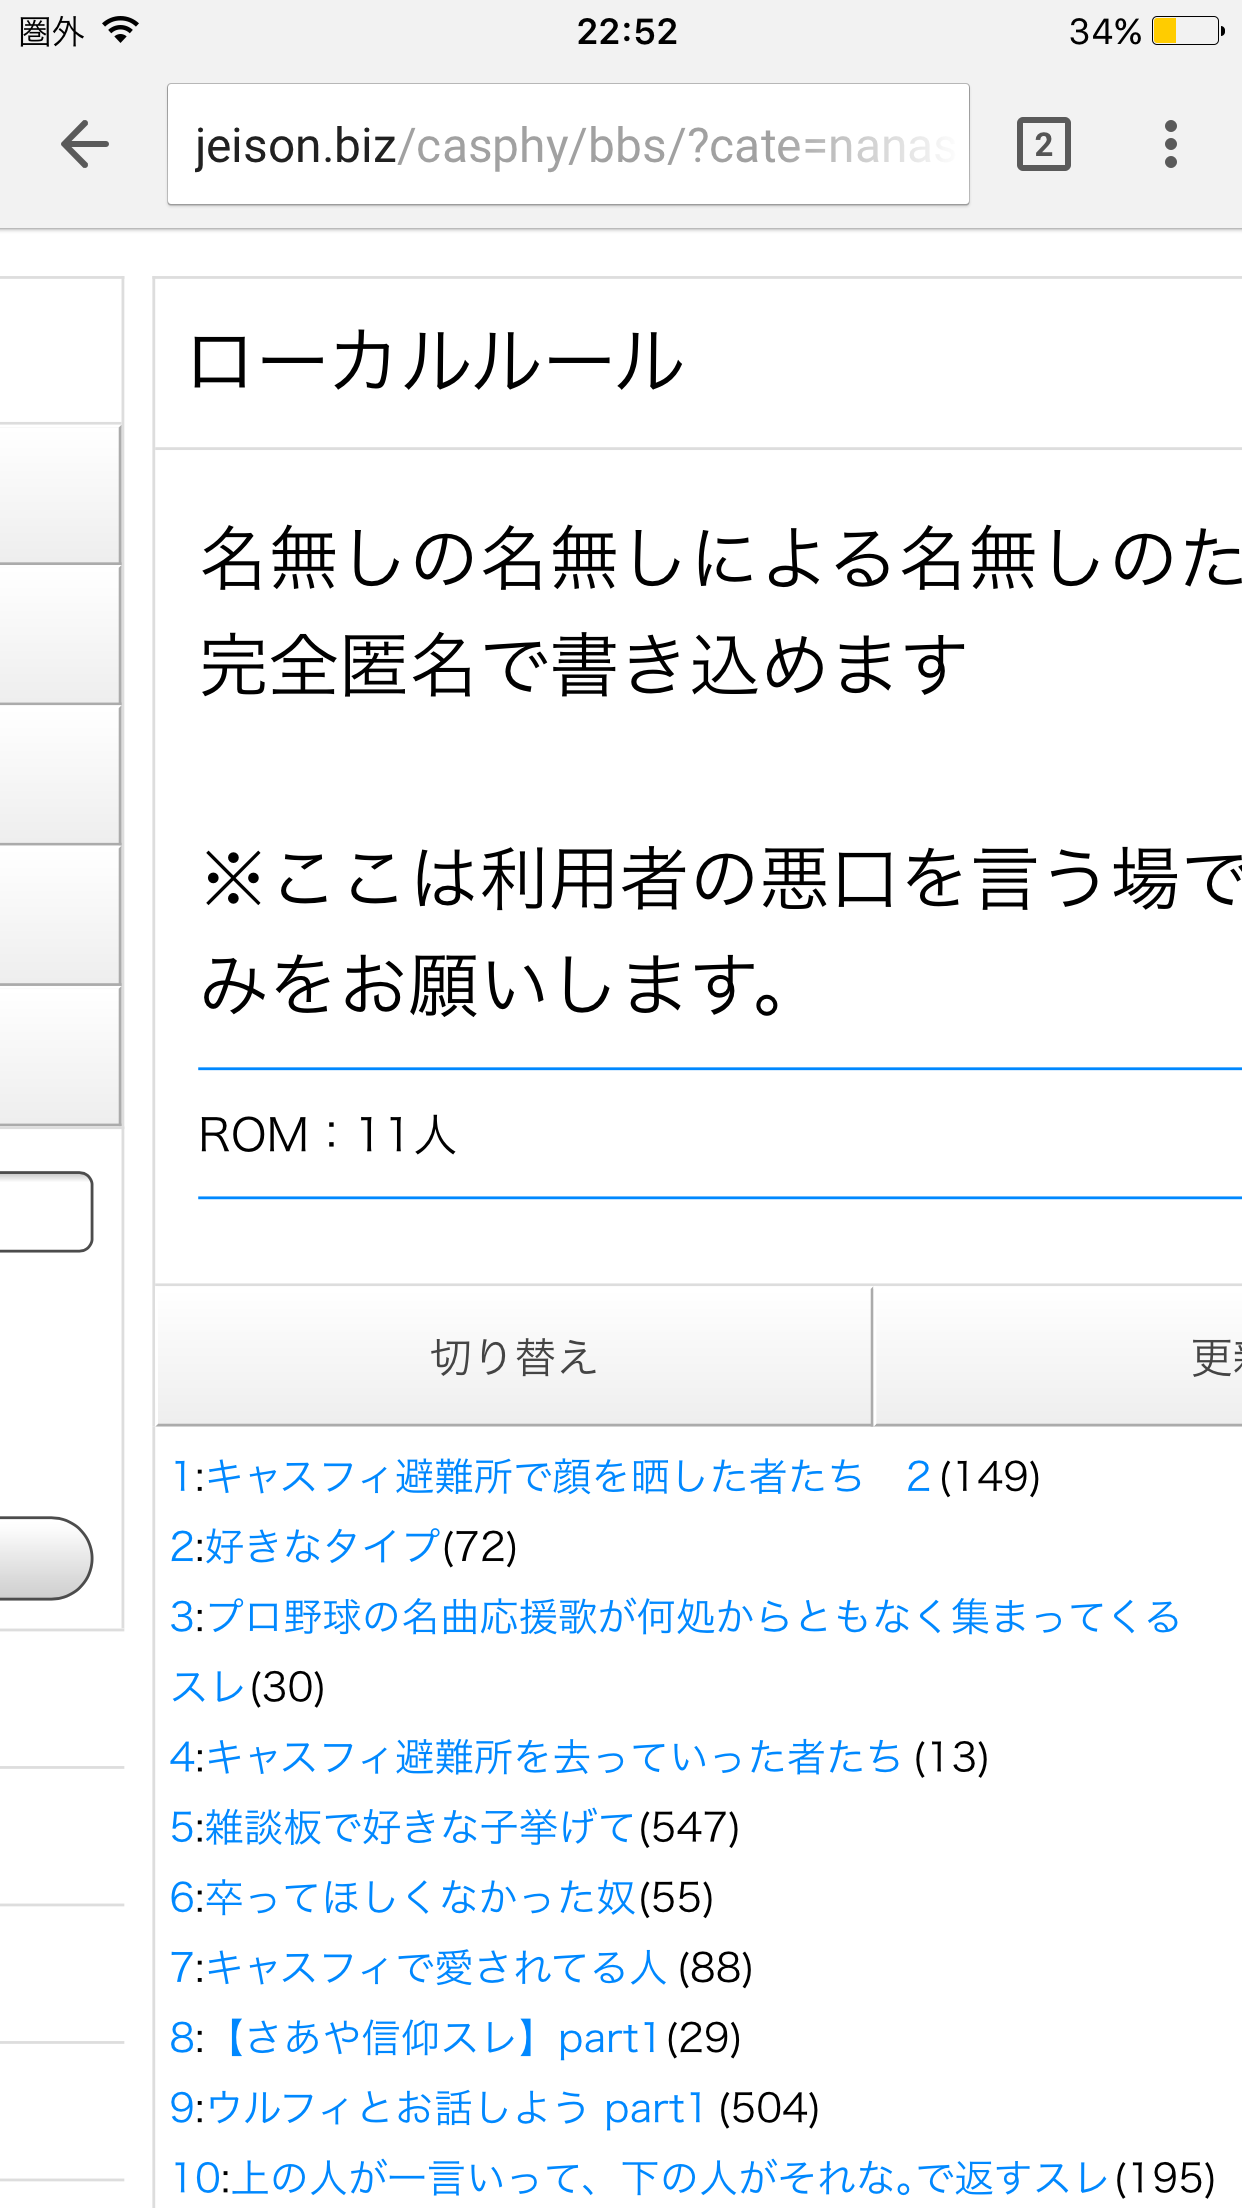
Task: Tap the ローカルルール heading
Action: (436, 361)
